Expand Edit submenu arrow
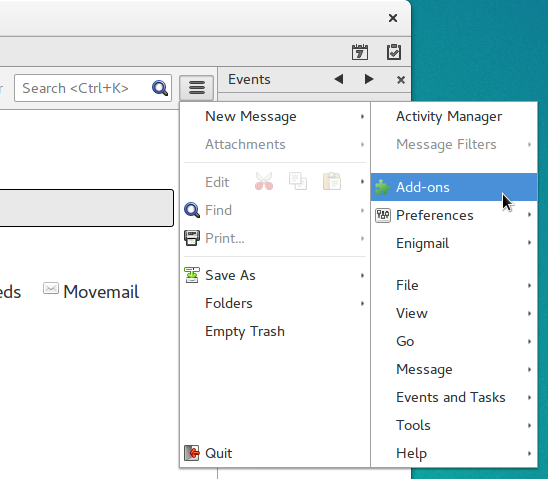Image resolution: width=548 pixels, height=479 pixels. (362, 181)
